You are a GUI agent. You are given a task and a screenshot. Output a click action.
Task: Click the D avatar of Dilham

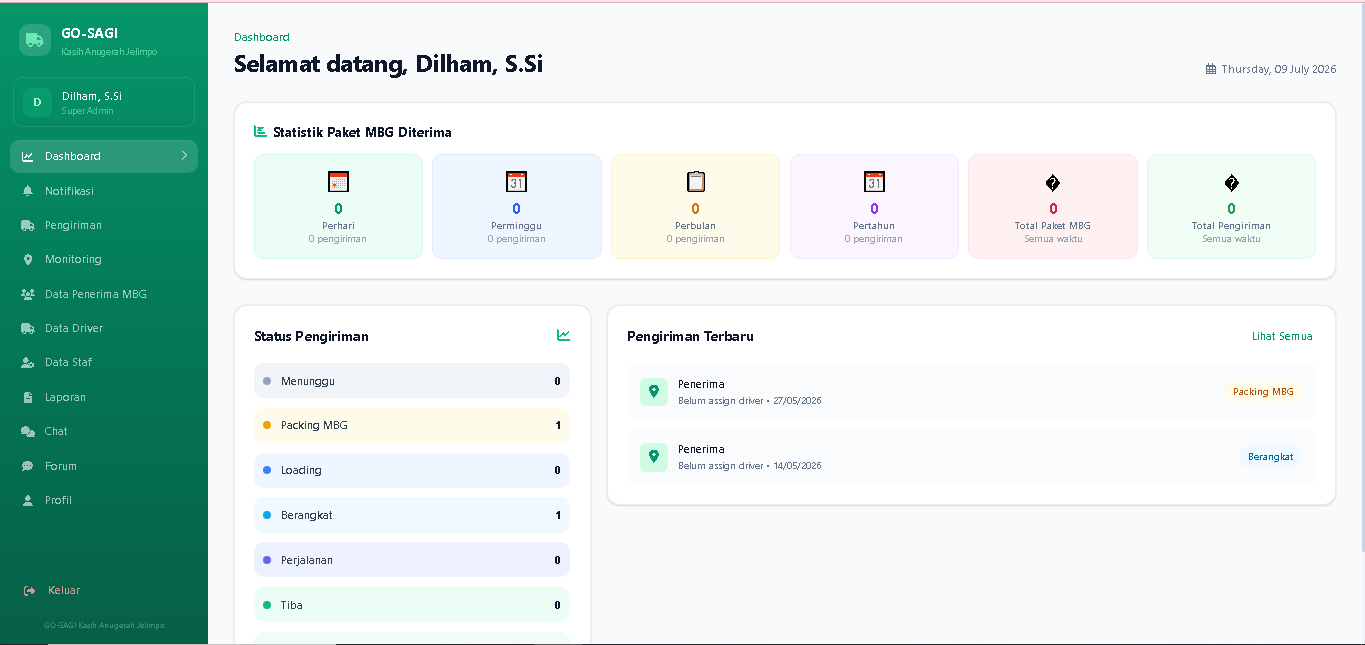pos(37,102)
